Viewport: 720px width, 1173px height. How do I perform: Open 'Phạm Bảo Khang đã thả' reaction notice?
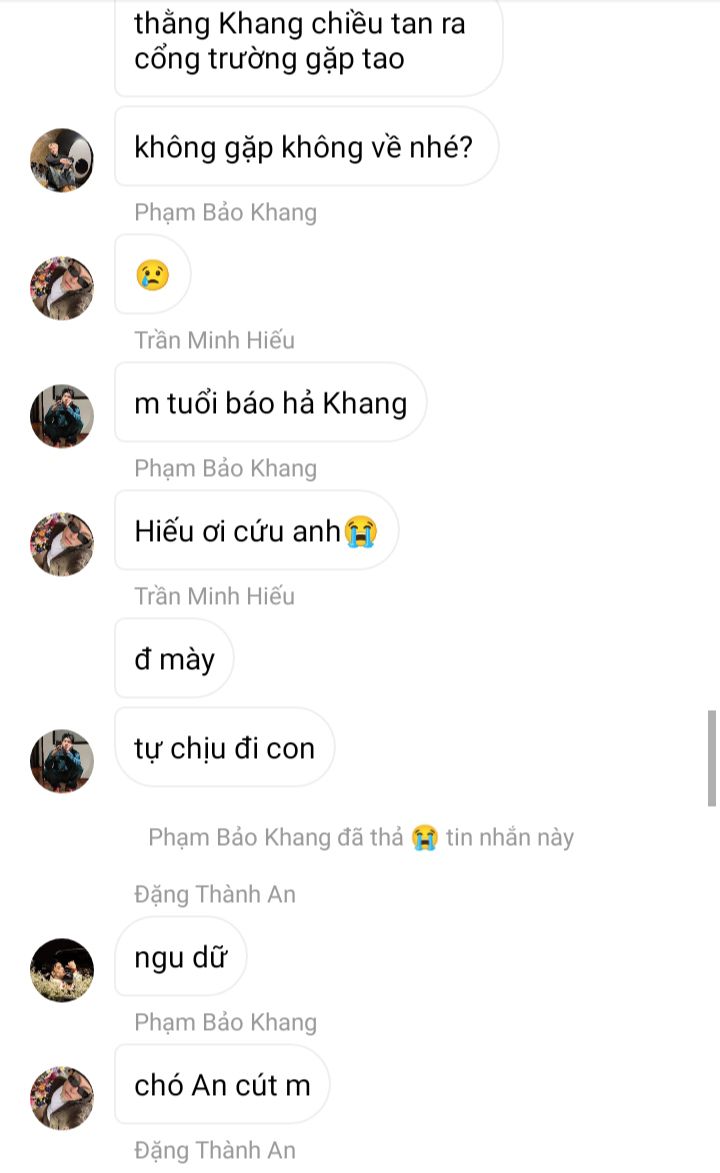pyautogui.click(x=361, y=837)
